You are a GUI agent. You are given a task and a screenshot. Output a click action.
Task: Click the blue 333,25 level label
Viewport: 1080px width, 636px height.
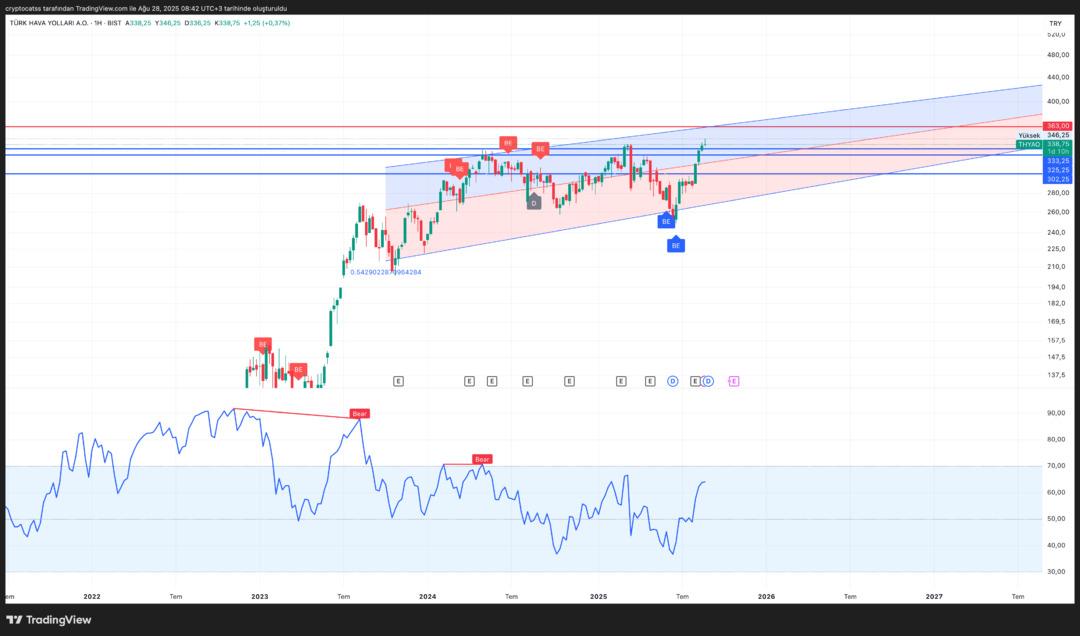tap(1058, 161)
